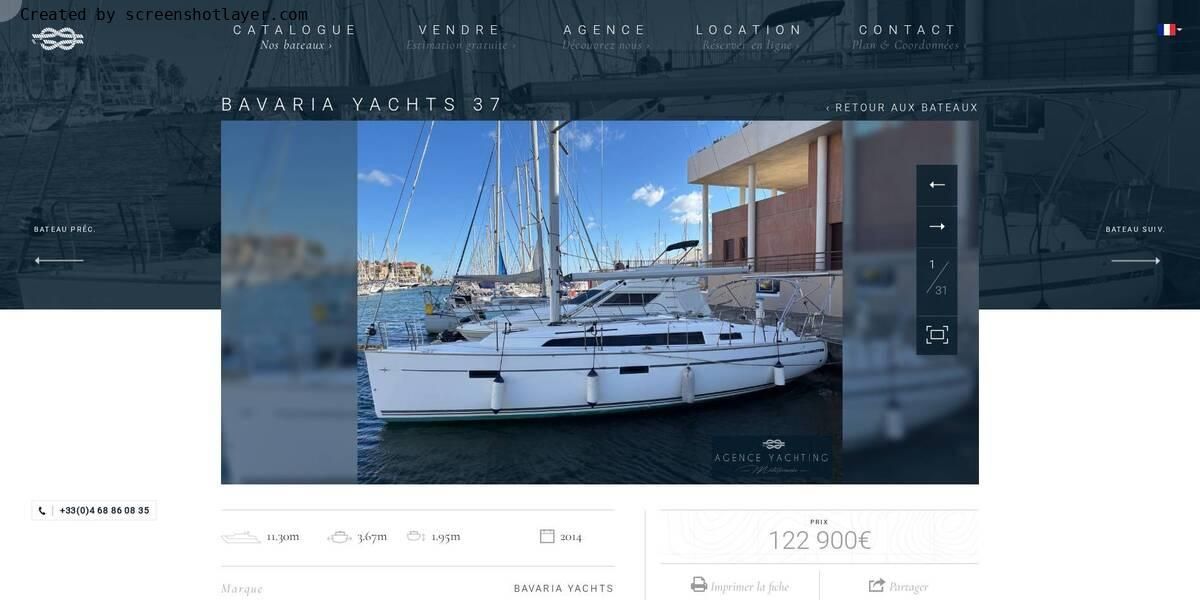Image resolution: width=1200 pixels, height=600 pixels.
Task: Open the fullscreen gallery view icon
Action: 937,335
